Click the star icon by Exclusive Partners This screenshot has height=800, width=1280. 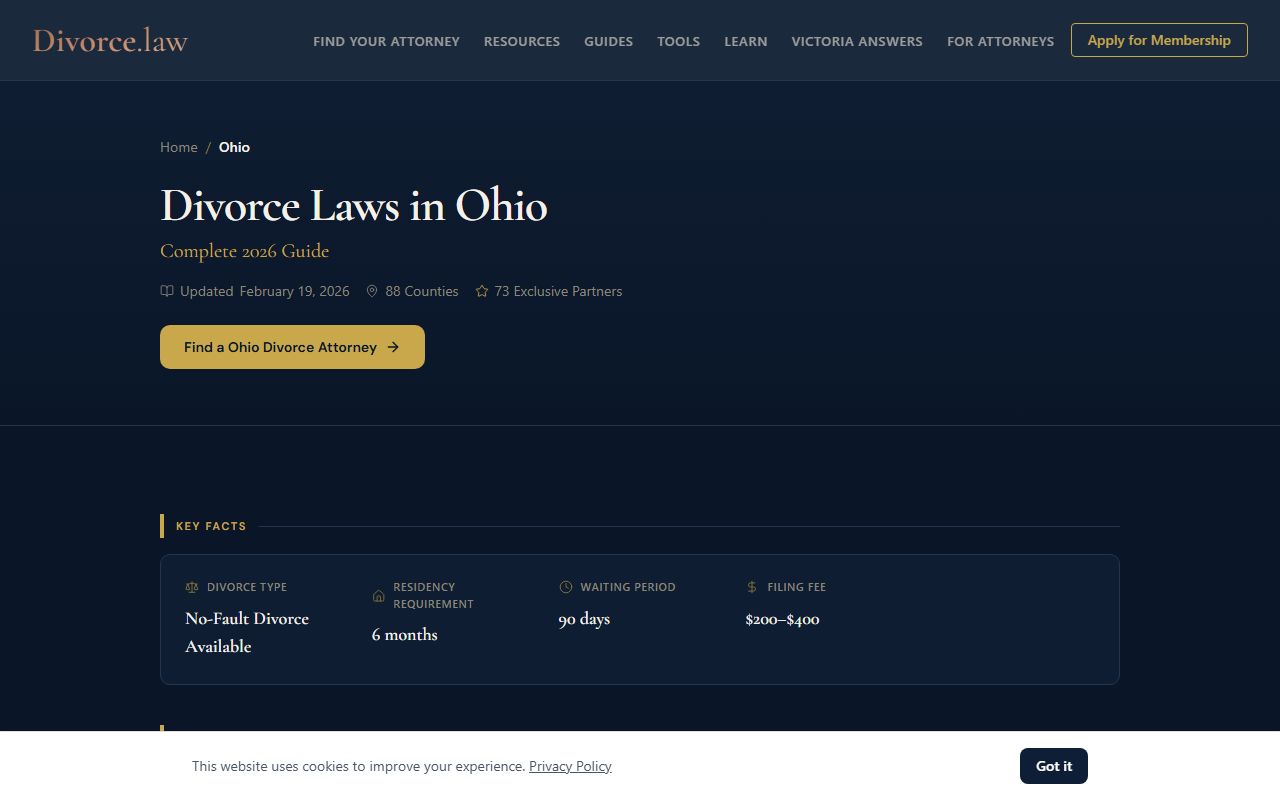[x=482, y=291]
